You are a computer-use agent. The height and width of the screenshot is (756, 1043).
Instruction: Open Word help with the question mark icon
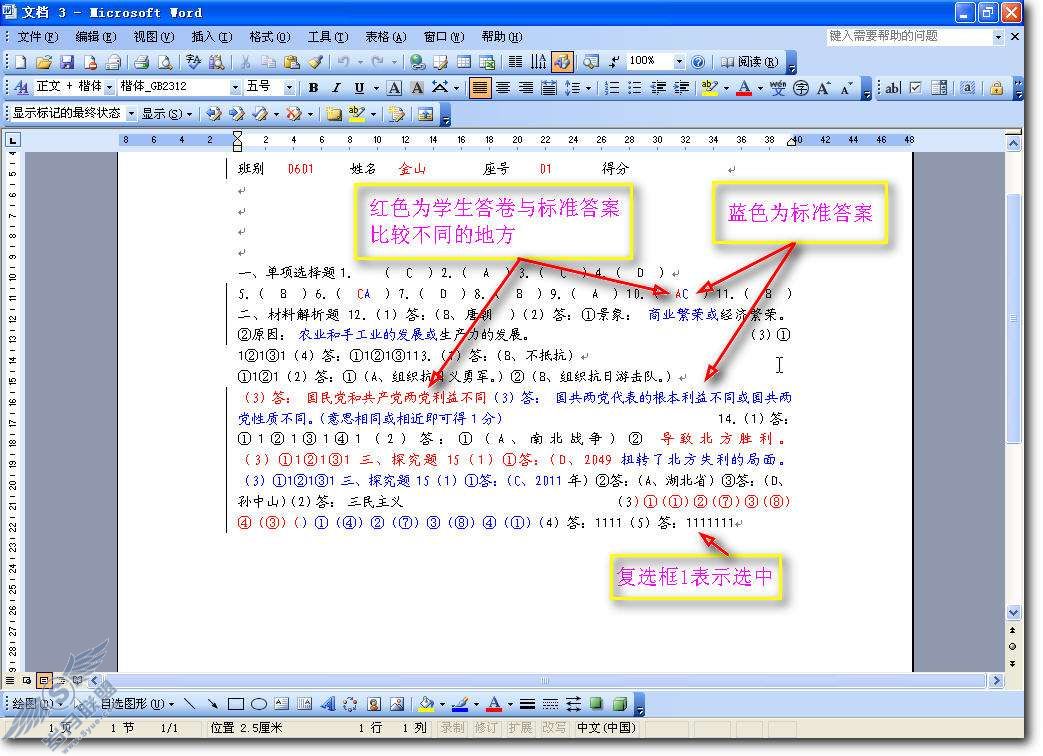[x=698, y=63]
